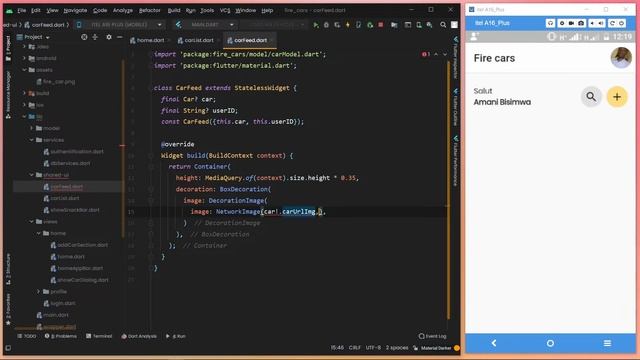Open the Flutter Outline side panel
The width and height of the screenshot is (640, 360).
point(456,107)
